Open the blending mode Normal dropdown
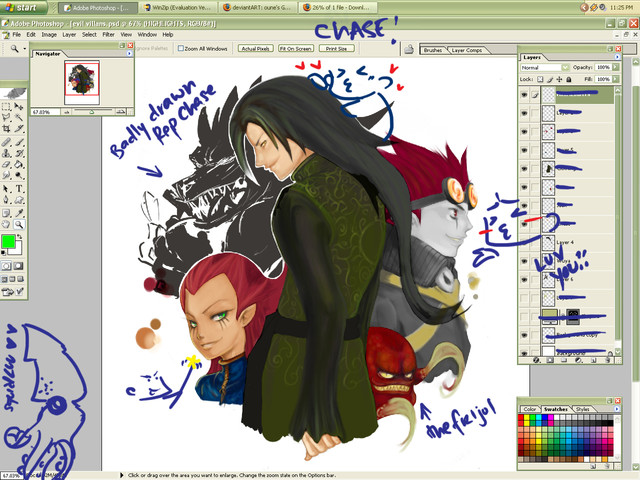Viewport: 640px width, 480px height. pyautogui.click(x=545, y=67)
